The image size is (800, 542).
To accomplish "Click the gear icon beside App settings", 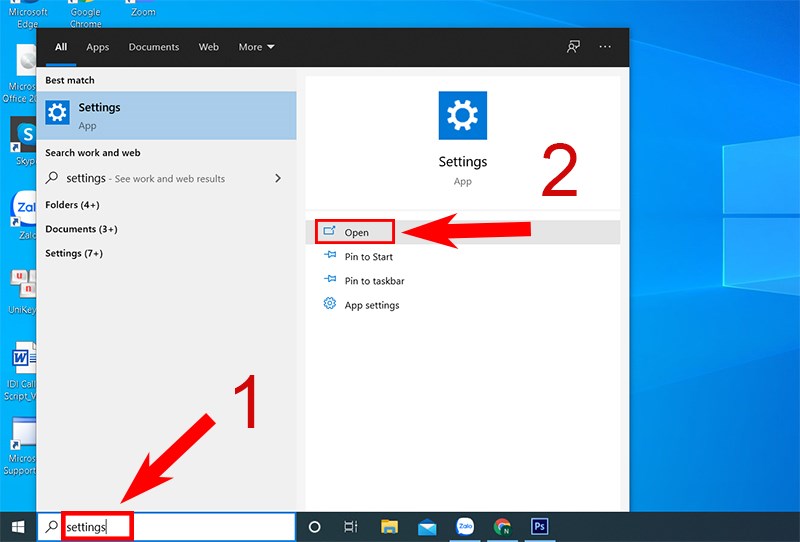I will 330,304.
